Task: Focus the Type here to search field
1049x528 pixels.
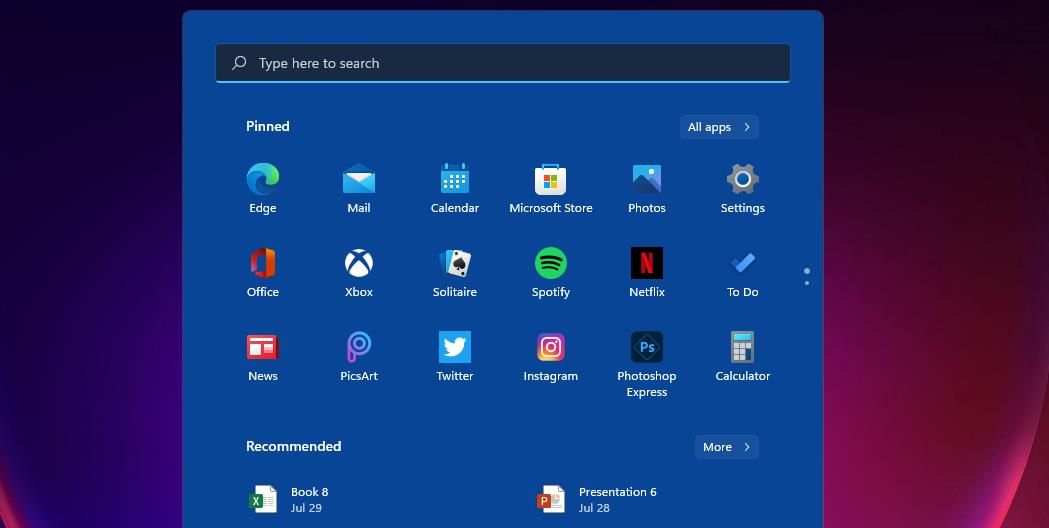Action: pyautogui.click(x=502, y=63)
